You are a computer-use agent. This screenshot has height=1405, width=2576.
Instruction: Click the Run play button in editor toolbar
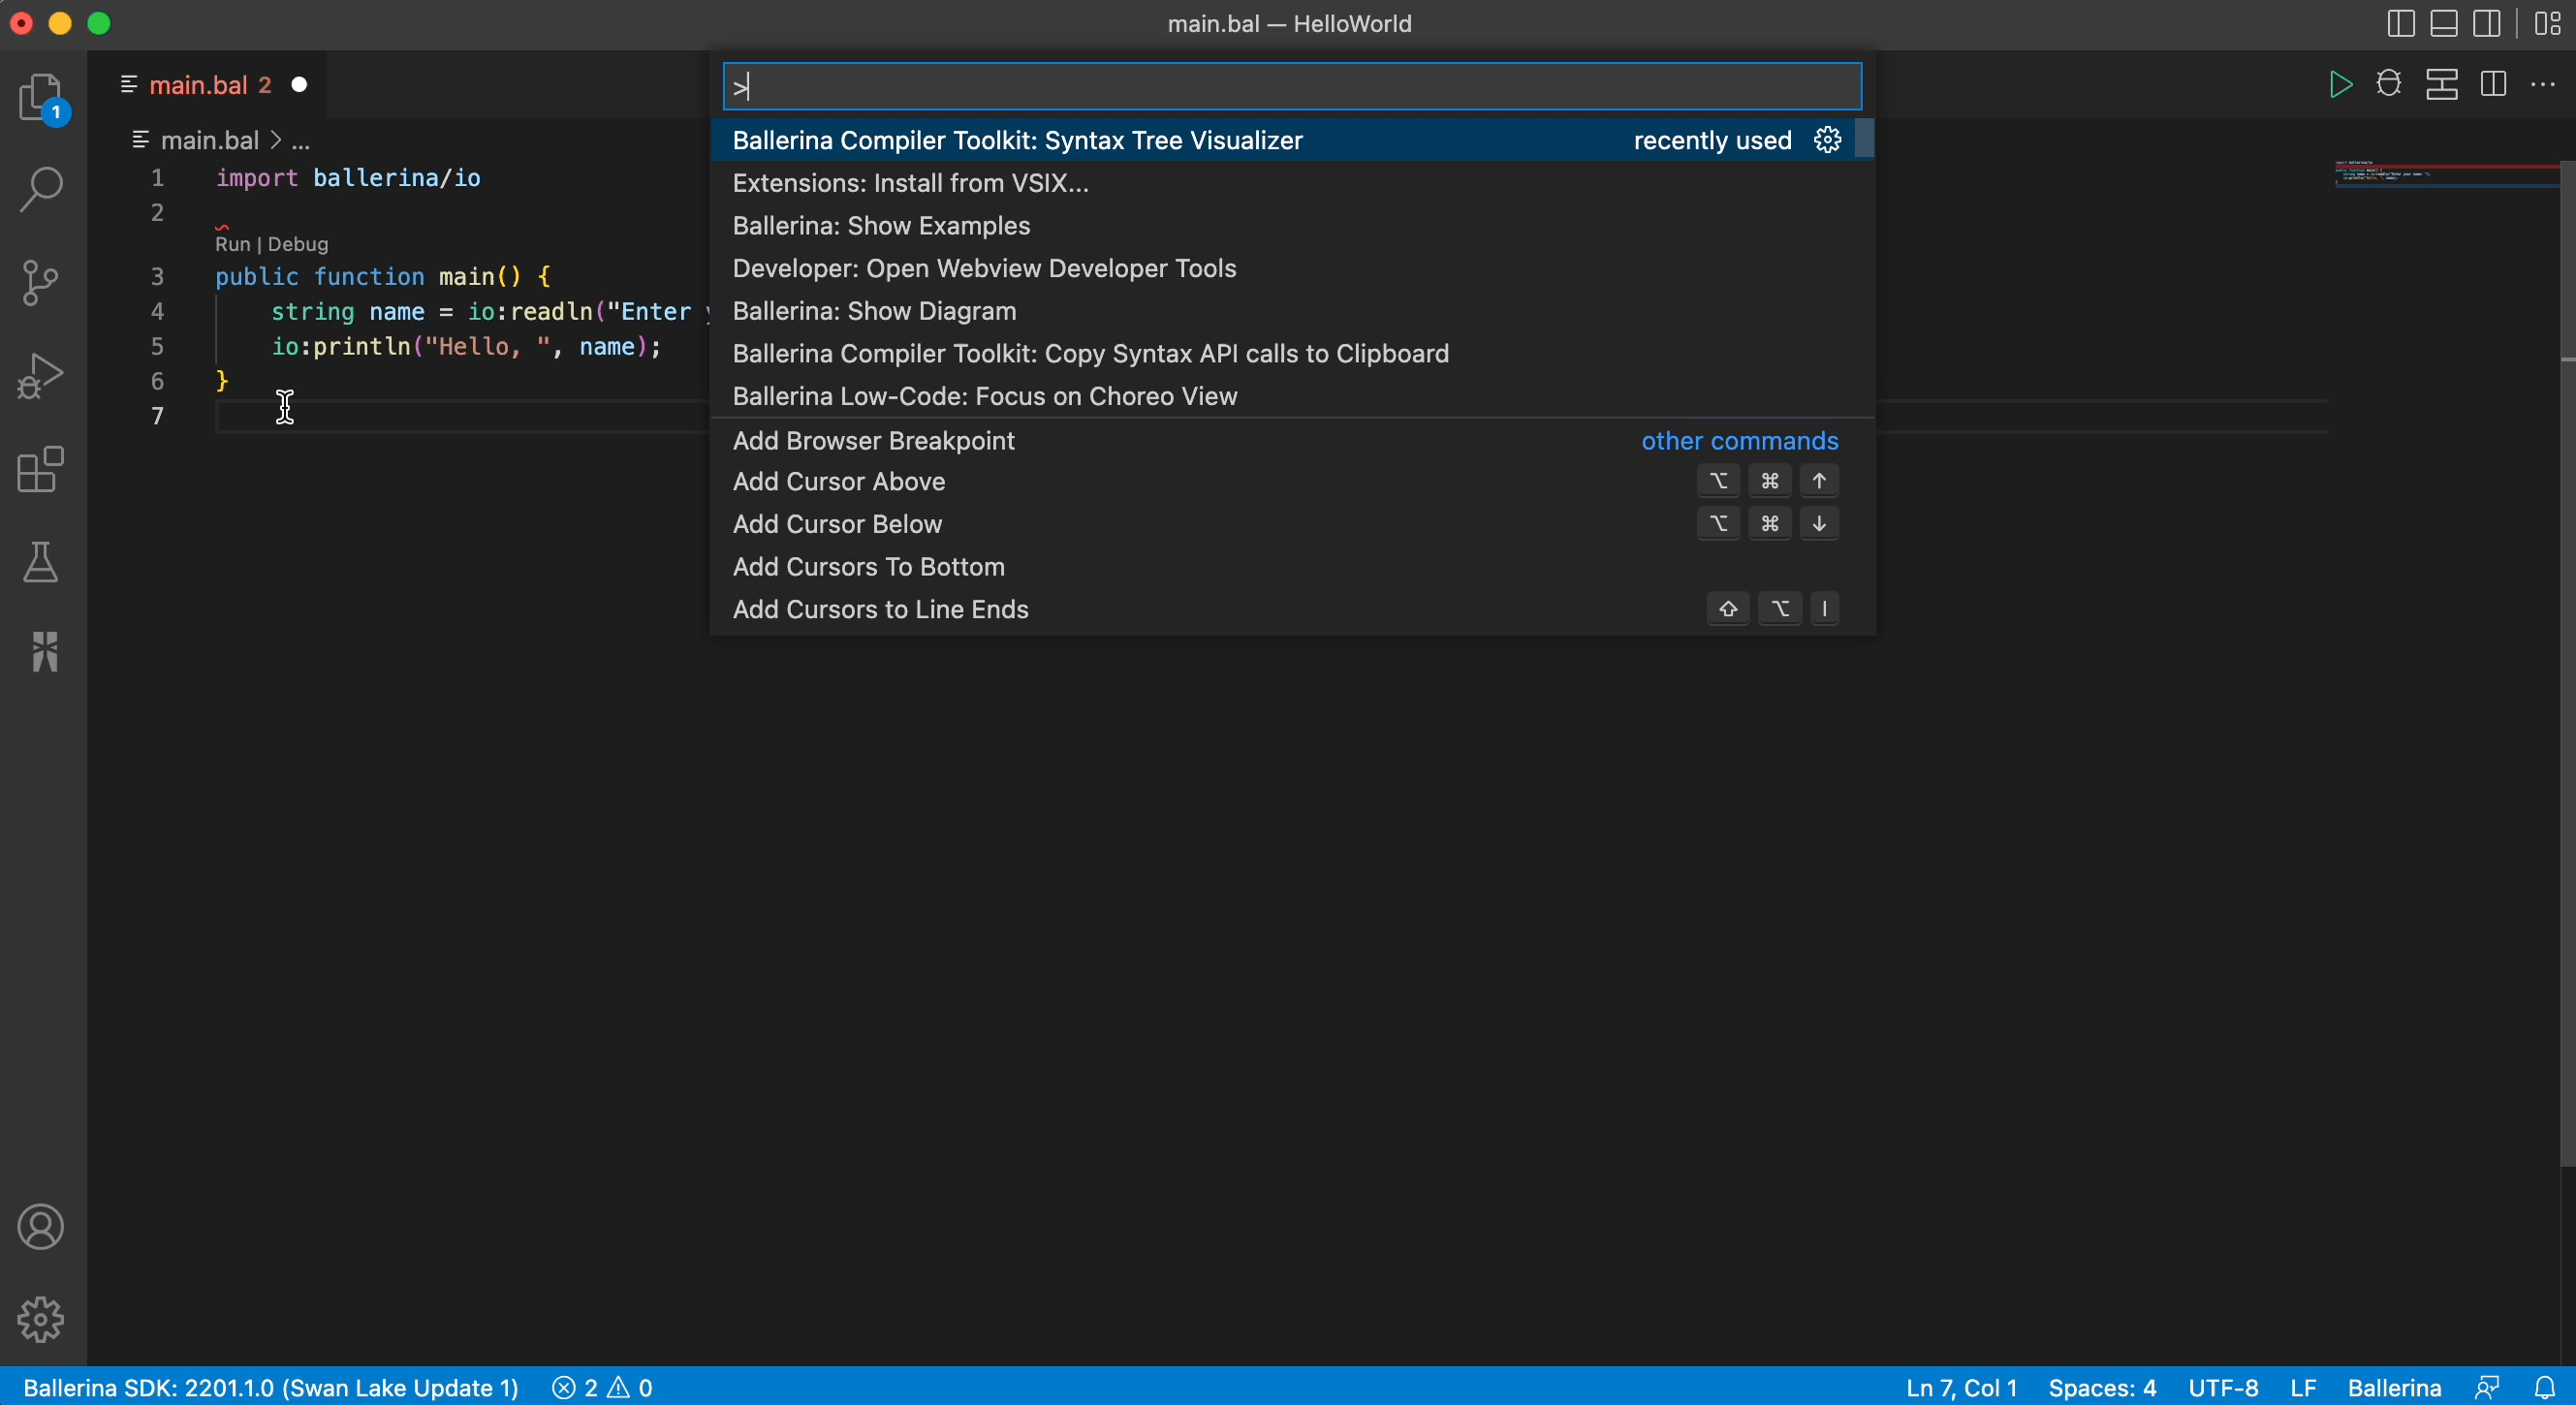click(x=2340, y=85)
